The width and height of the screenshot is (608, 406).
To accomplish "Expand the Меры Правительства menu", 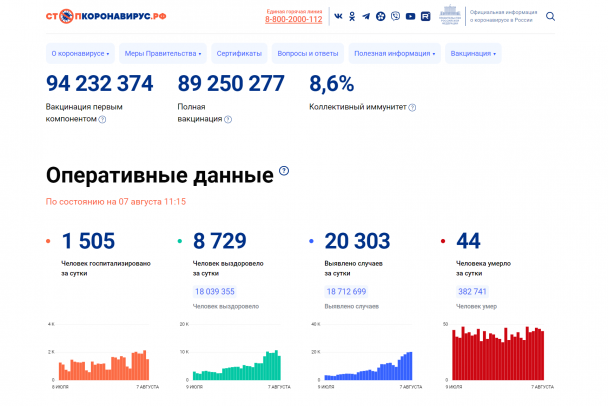I will tap(163, 54).
